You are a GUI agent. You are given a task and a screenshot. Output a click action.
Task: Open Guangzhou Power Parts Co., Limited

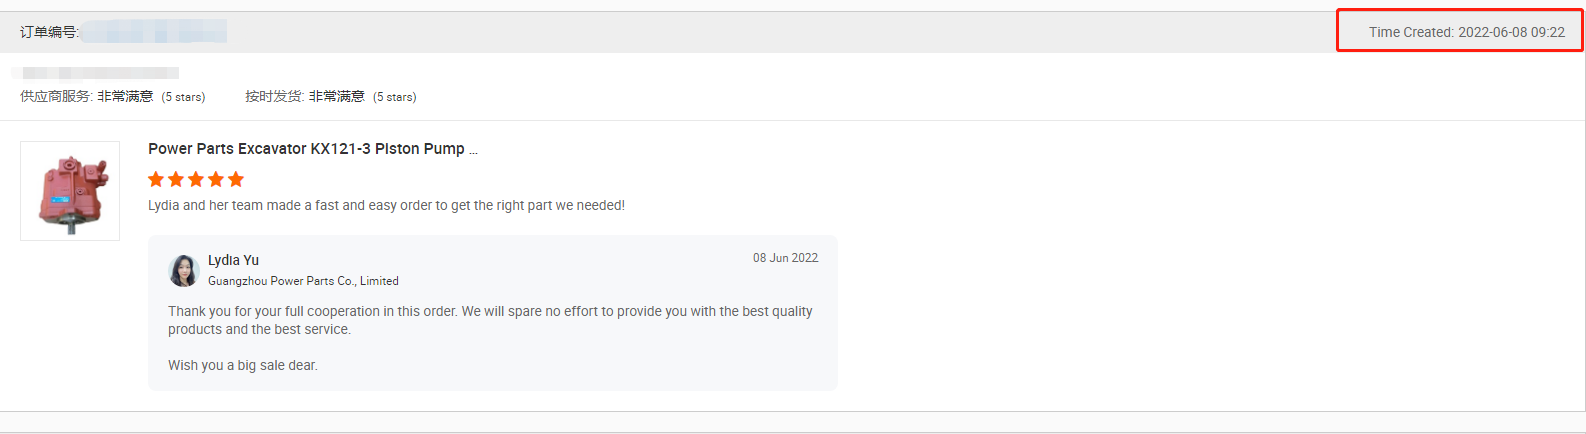tap(303, 281)
